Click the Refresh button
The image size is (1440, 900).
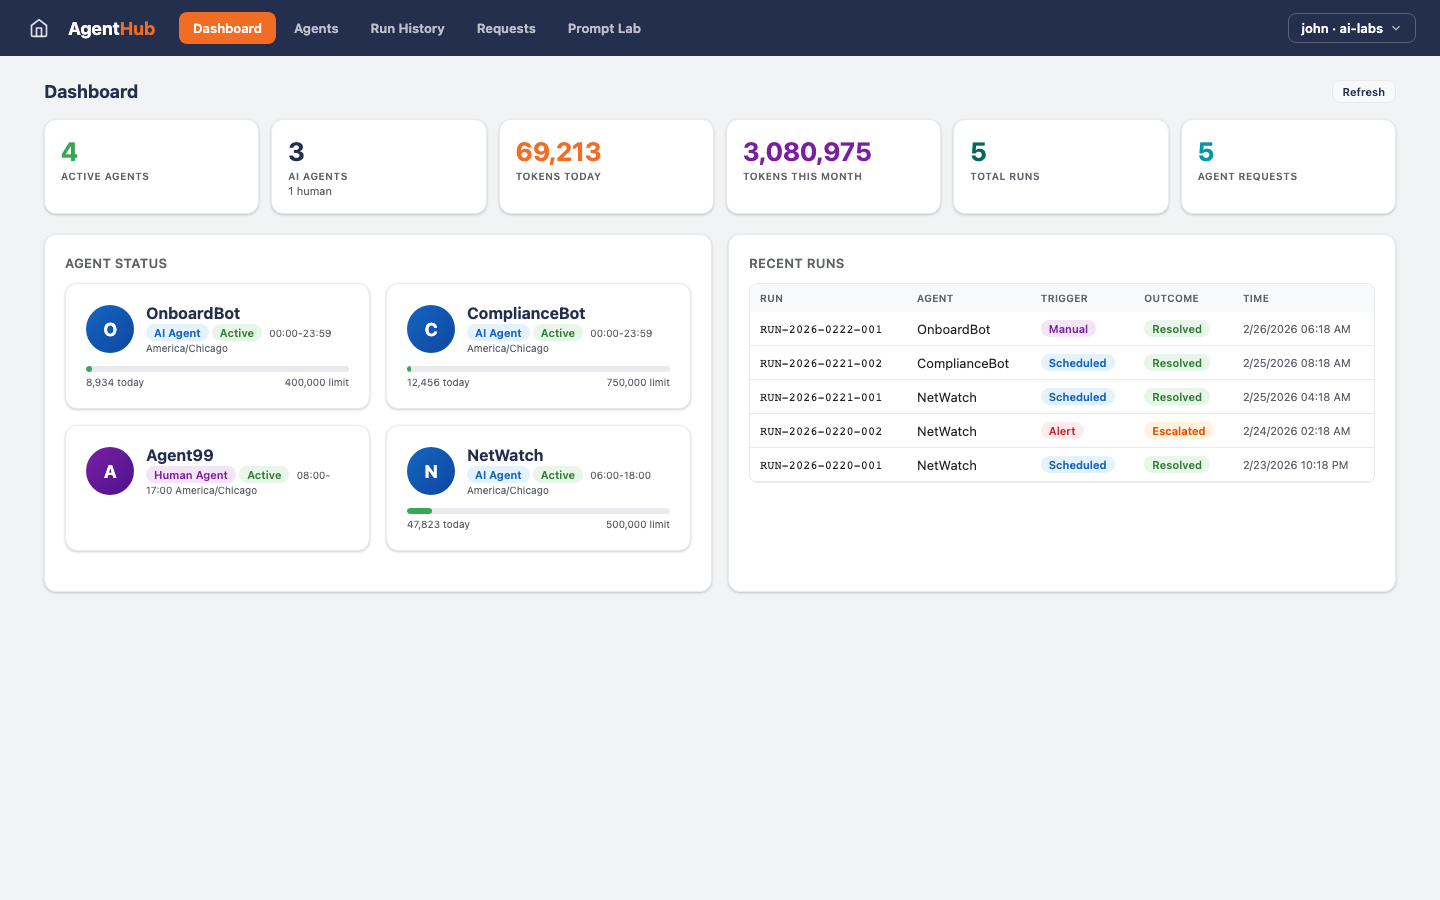[x=1363, y=91]
